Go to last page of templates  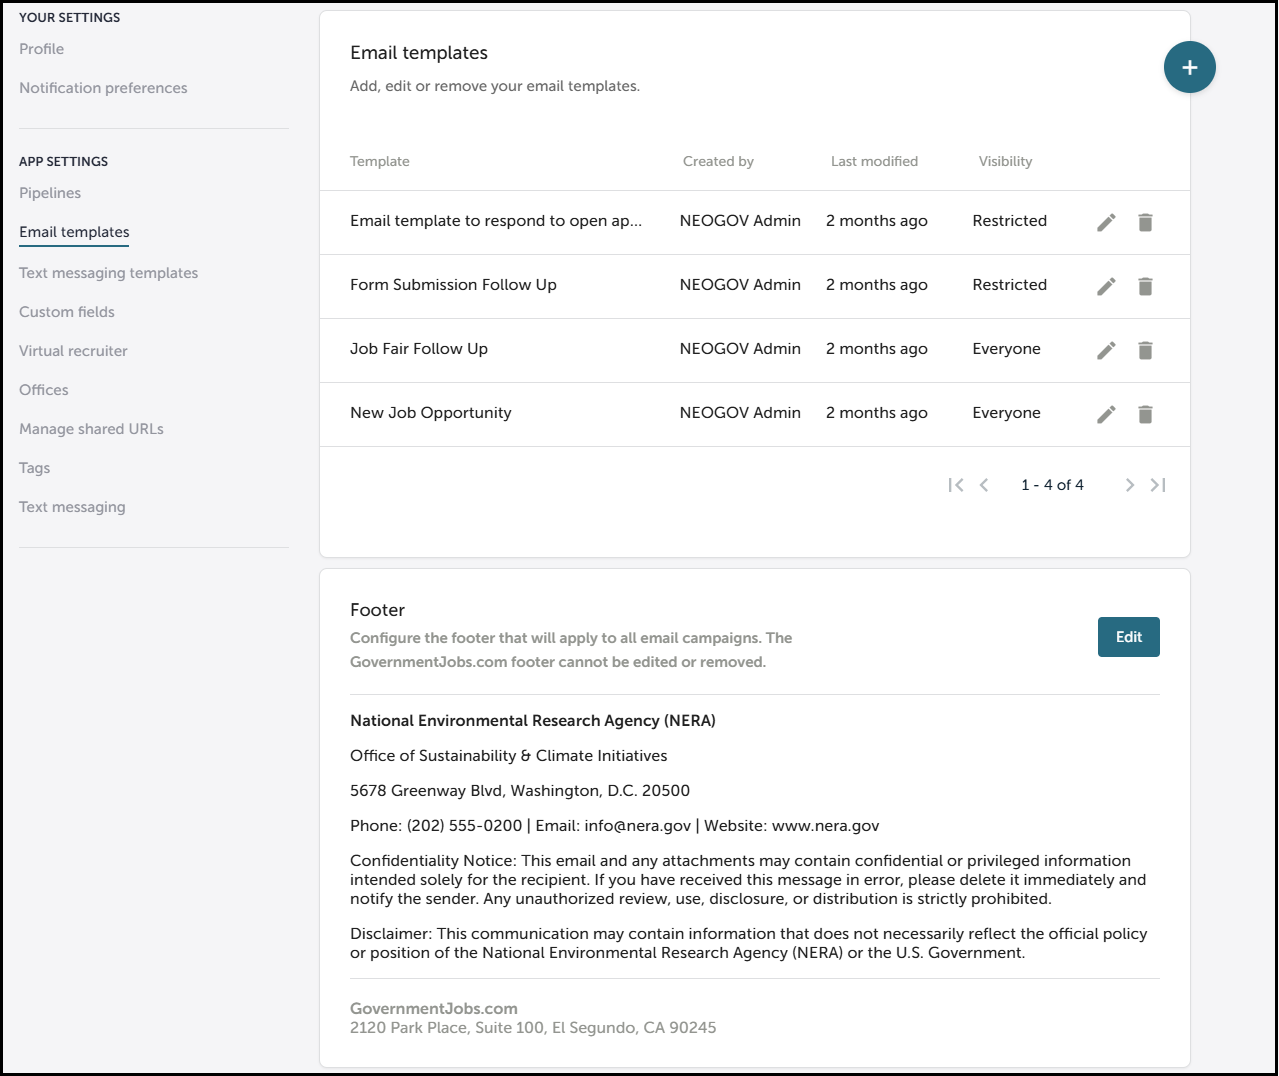coord(1158,485)
